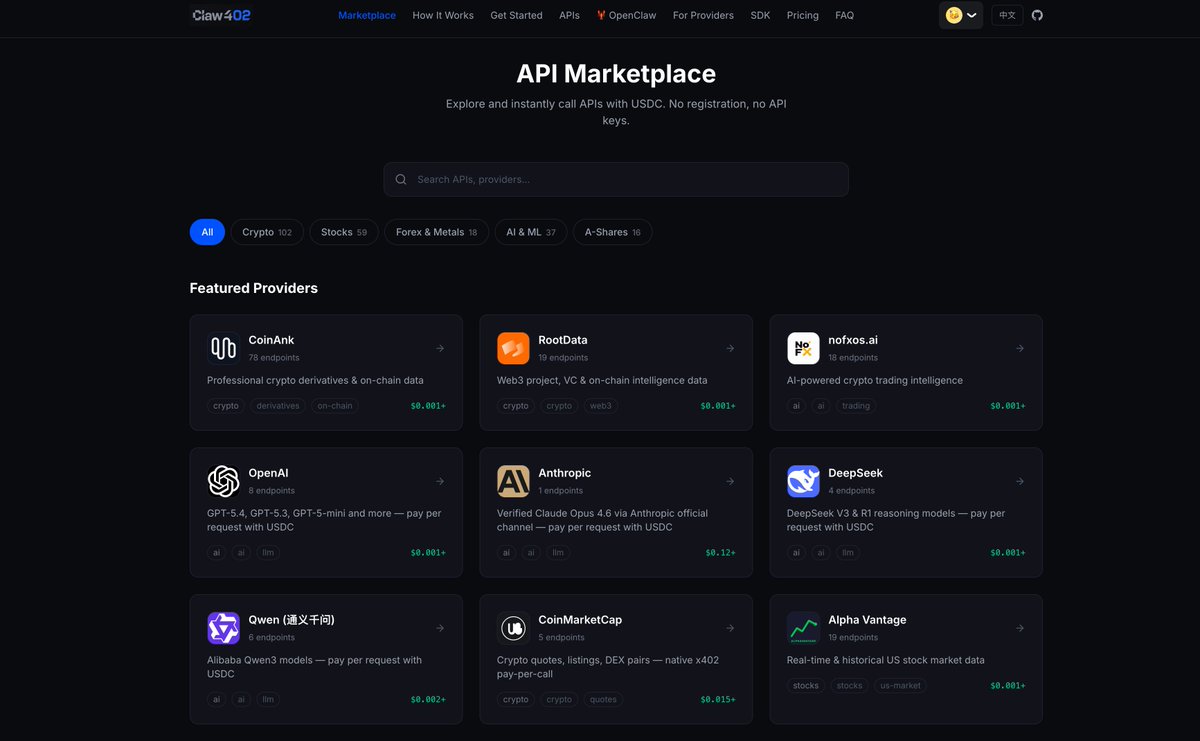Go to For Providers page
The width and height of the screenshot is (1200, 741).
(703, 15)
